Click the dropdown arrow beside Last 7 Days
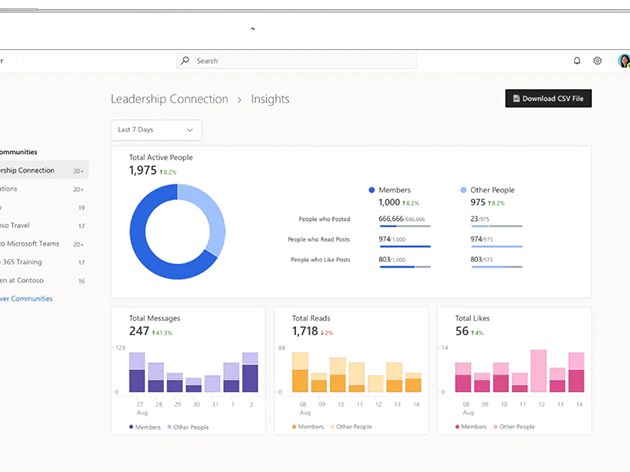This screenshot has height=472, width=630. pos(190,130)
